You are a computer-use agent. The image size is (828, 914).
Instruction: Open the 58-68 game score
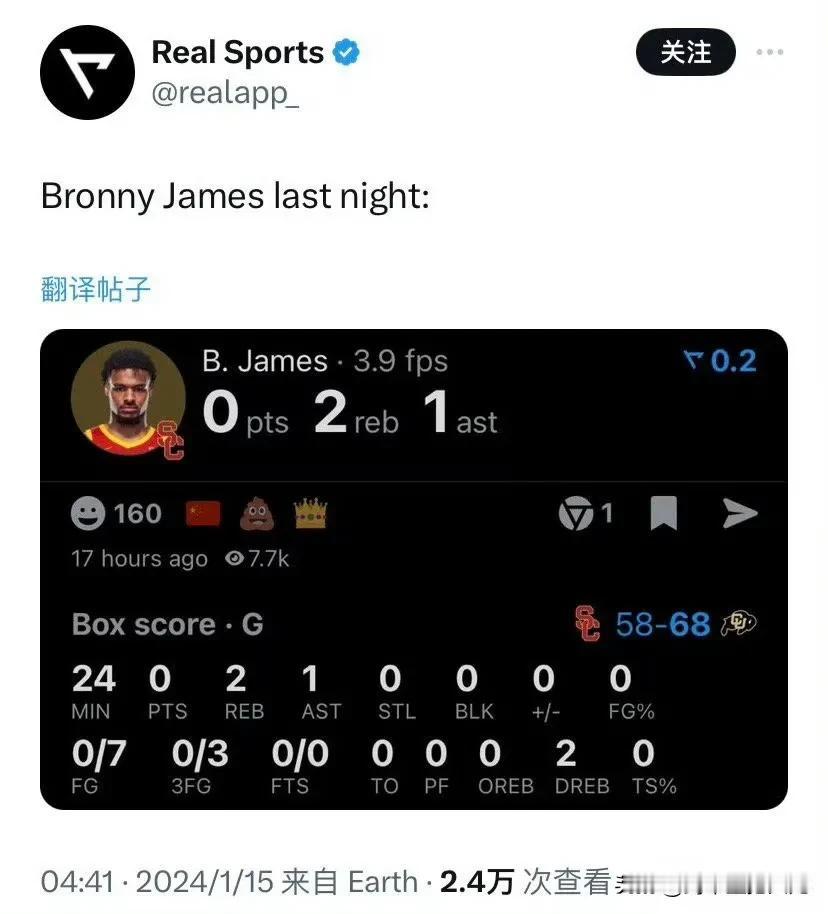click(663, 624)
